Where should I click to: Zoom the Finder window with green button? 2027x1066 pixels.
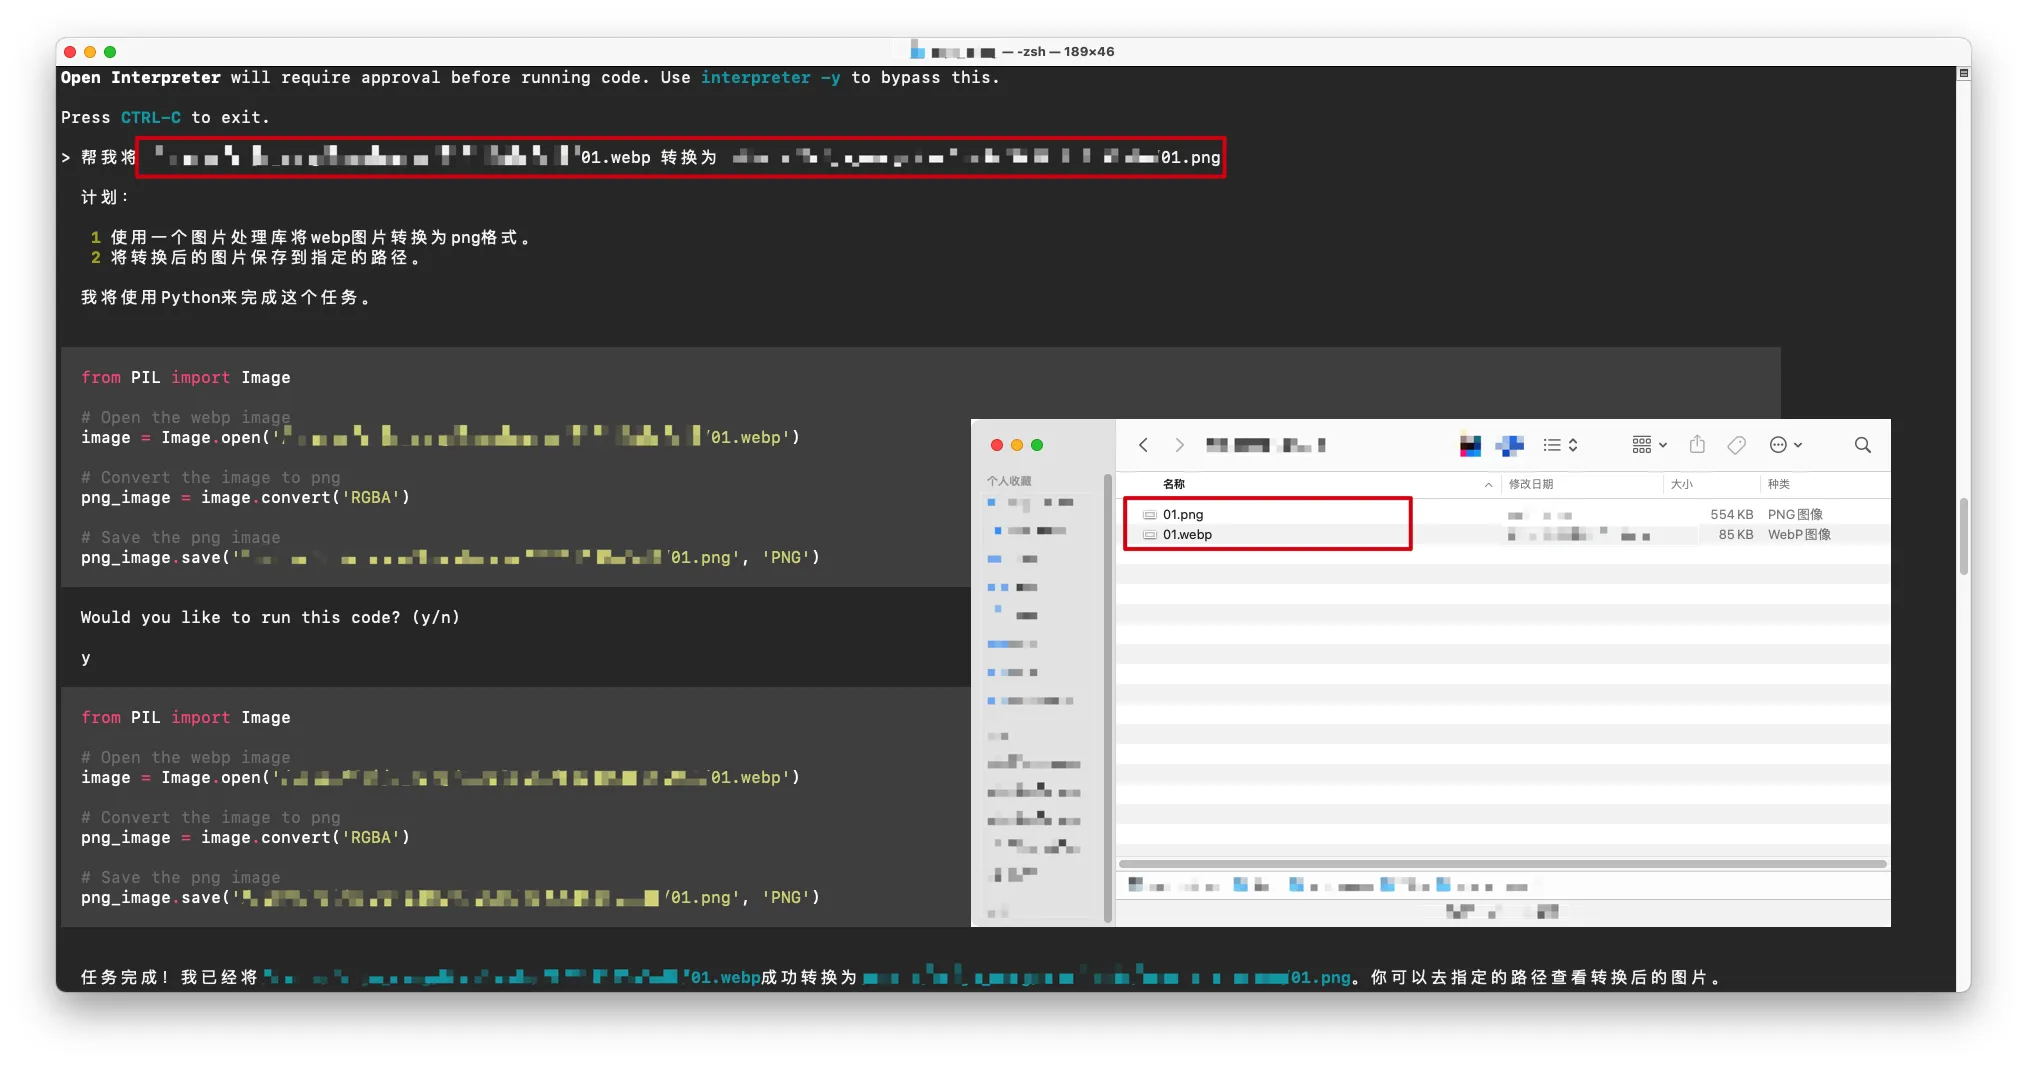click(x=1037, y=445)
